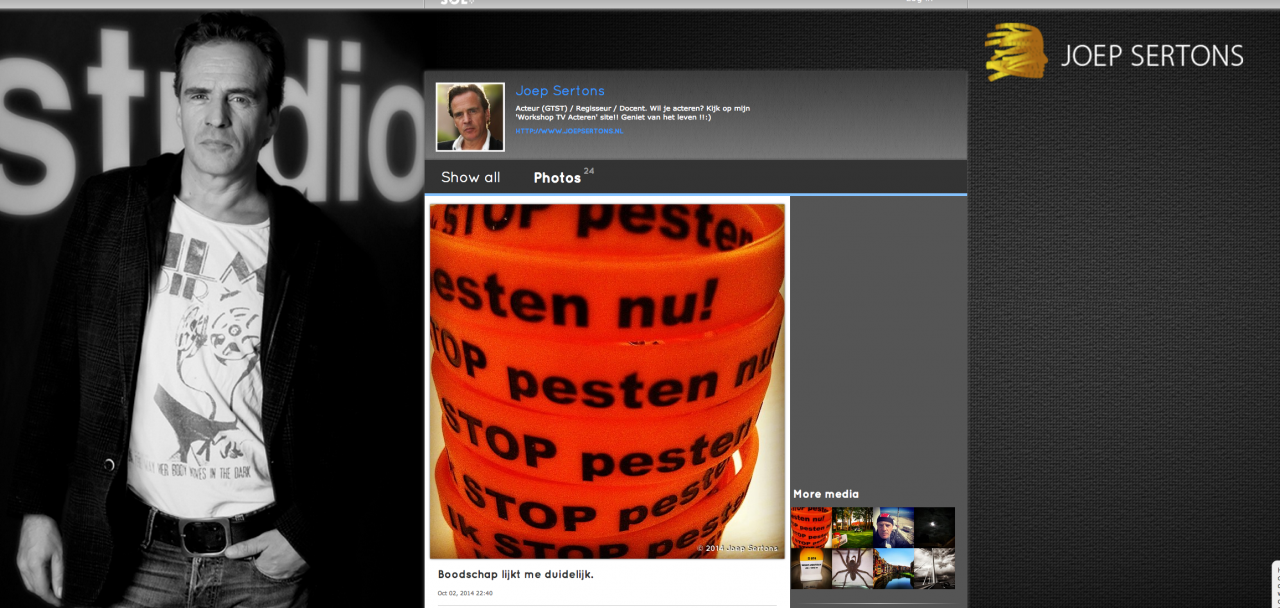Click the JOEP SERTONS logo text

click(1152, 56)
